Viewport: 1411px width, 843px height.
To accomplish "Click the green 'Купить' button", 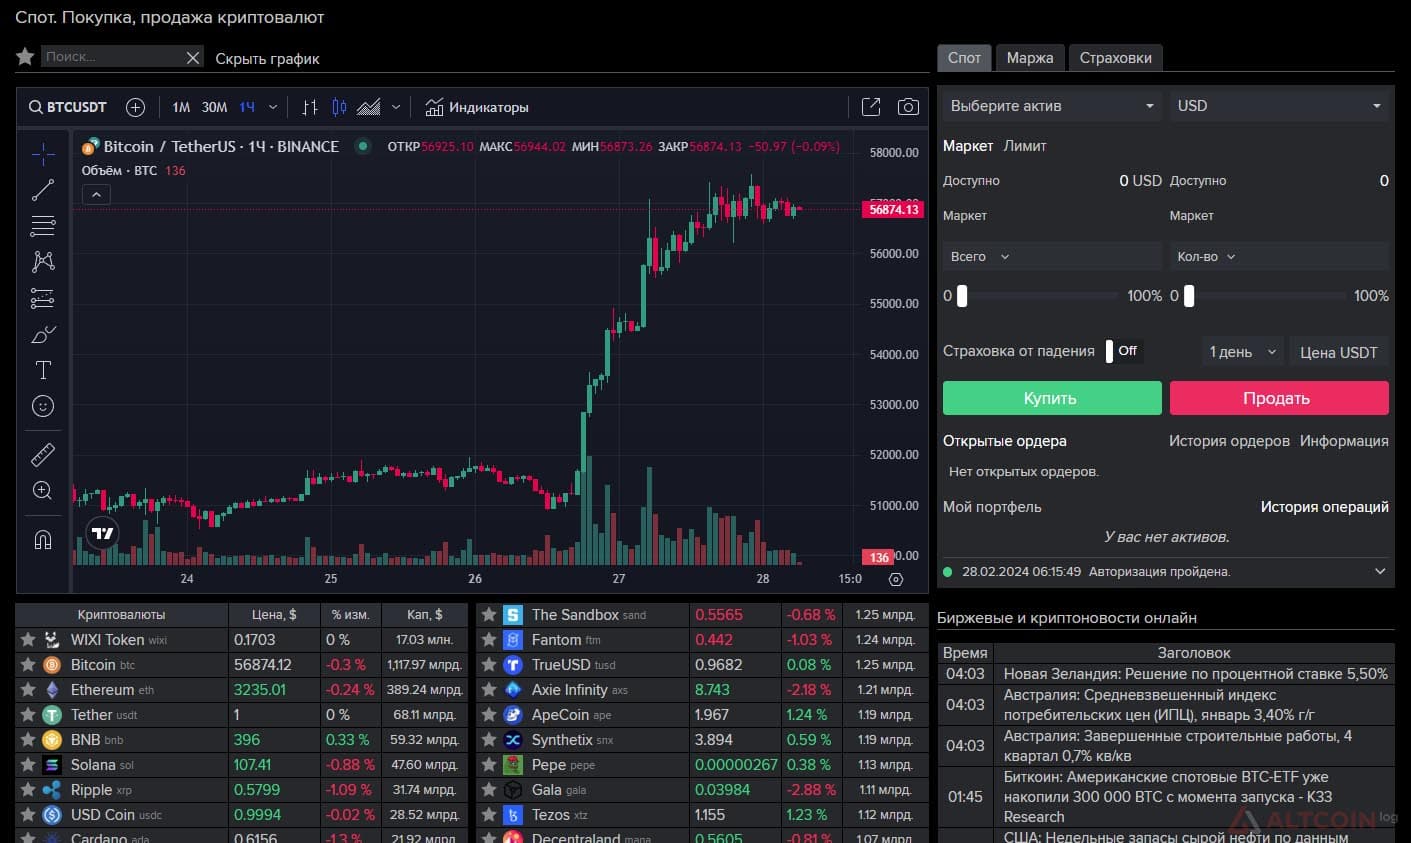I will [1052, 398].
